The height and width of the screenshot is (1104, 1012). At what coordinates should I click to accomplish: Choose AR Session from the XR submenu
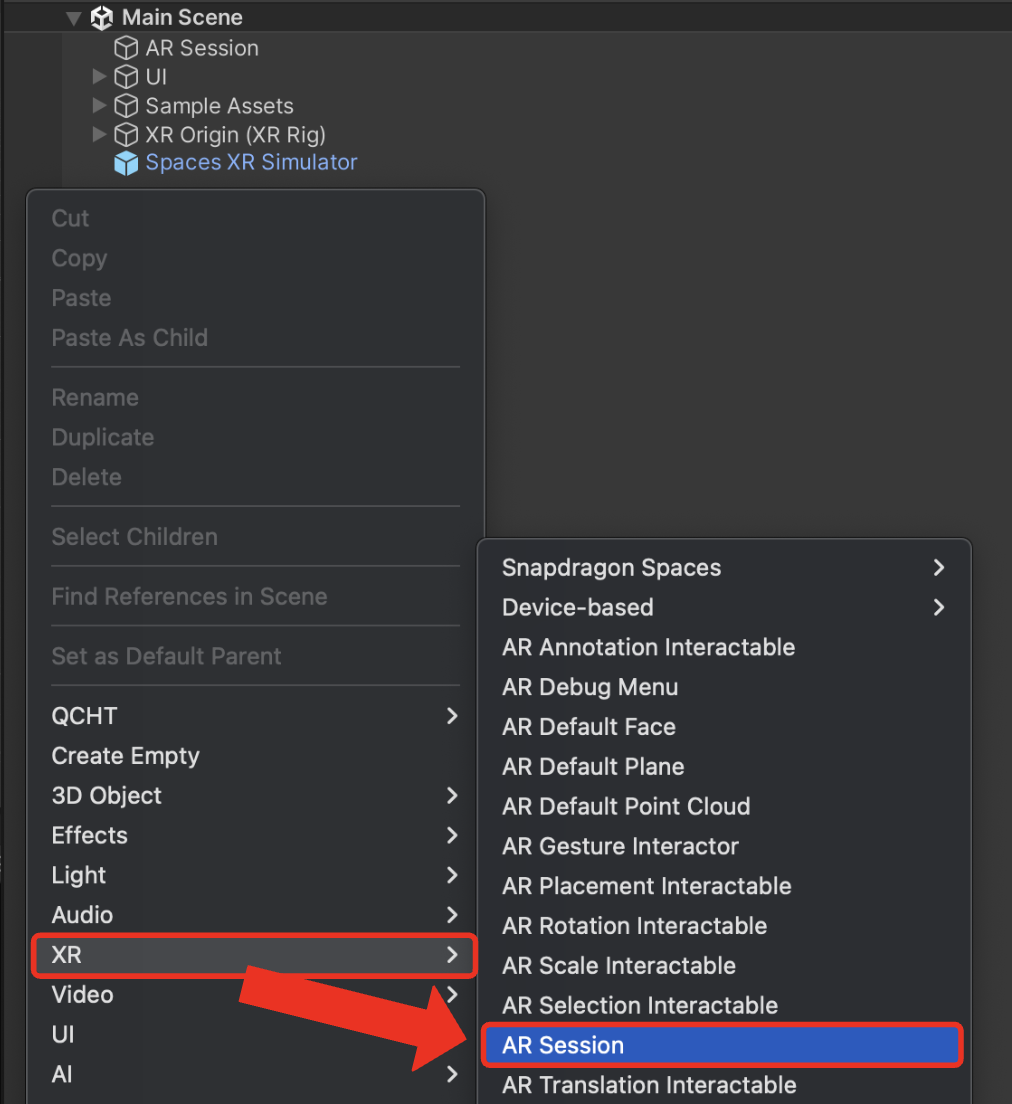[x=722, y=1046]
